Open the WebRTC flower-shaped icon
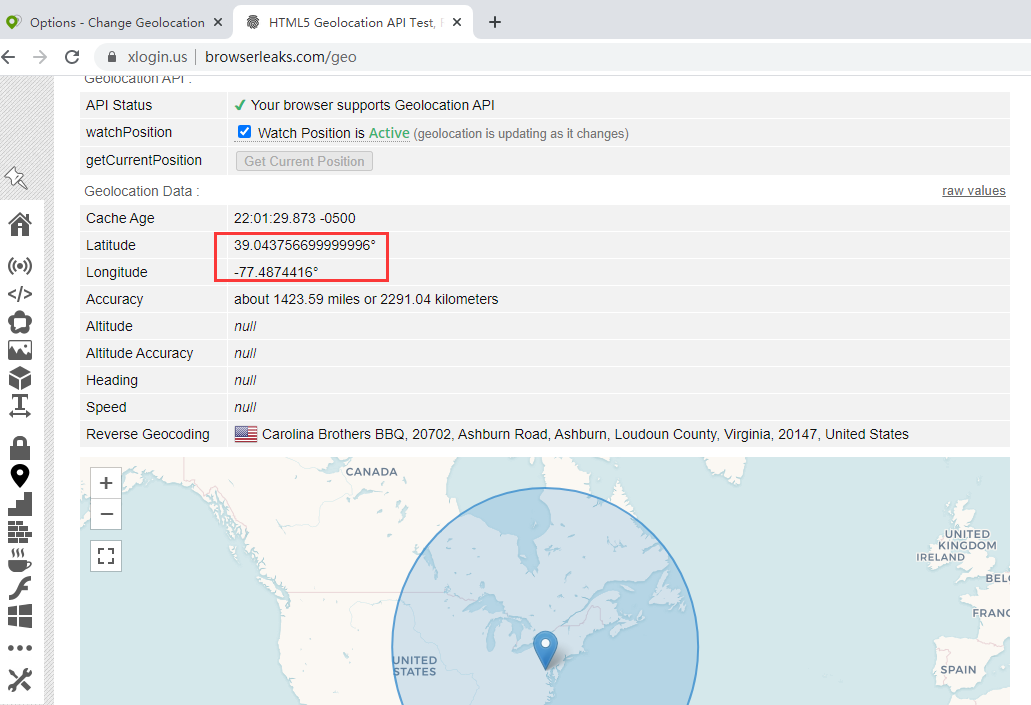Screen dimensions: 1031x705 pos(20,322)
